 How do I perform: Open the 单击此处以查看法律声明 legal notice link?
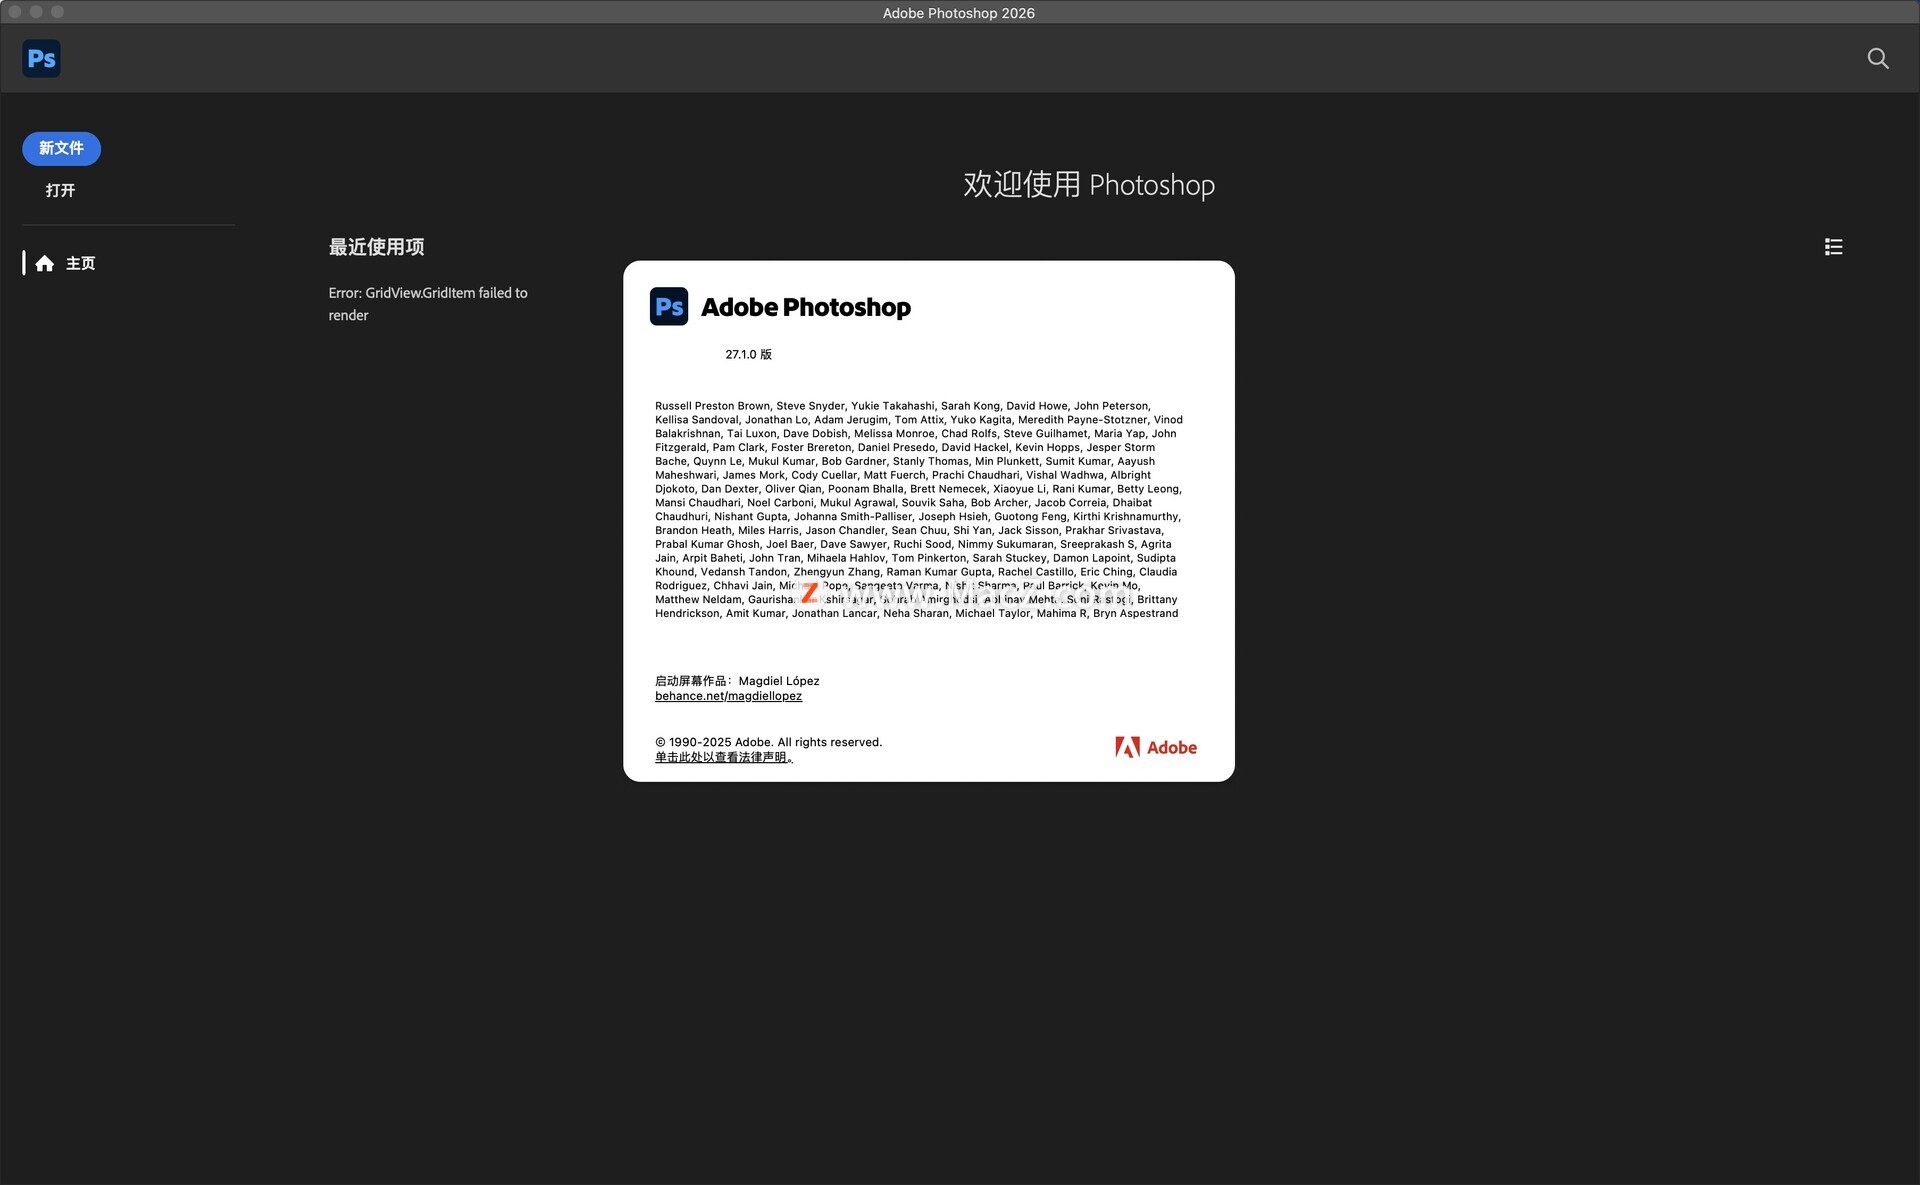click(x=723, y=757)
